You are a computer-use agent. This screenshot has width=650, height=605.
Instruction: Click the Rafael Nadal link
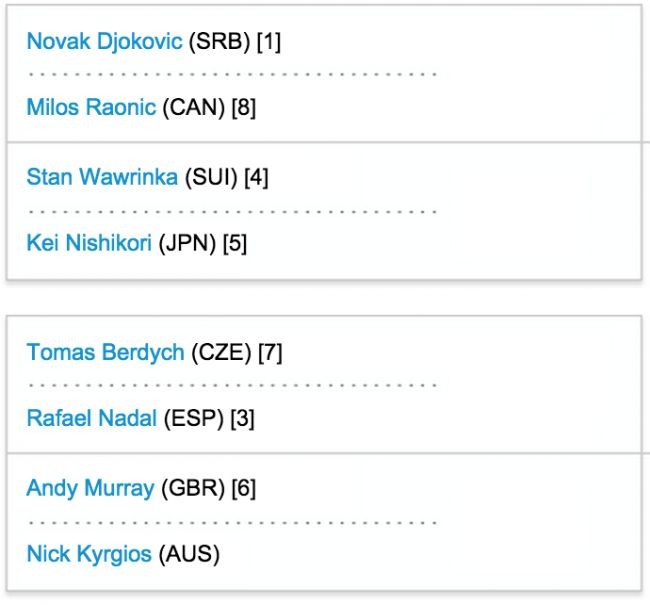click(91, 418)
